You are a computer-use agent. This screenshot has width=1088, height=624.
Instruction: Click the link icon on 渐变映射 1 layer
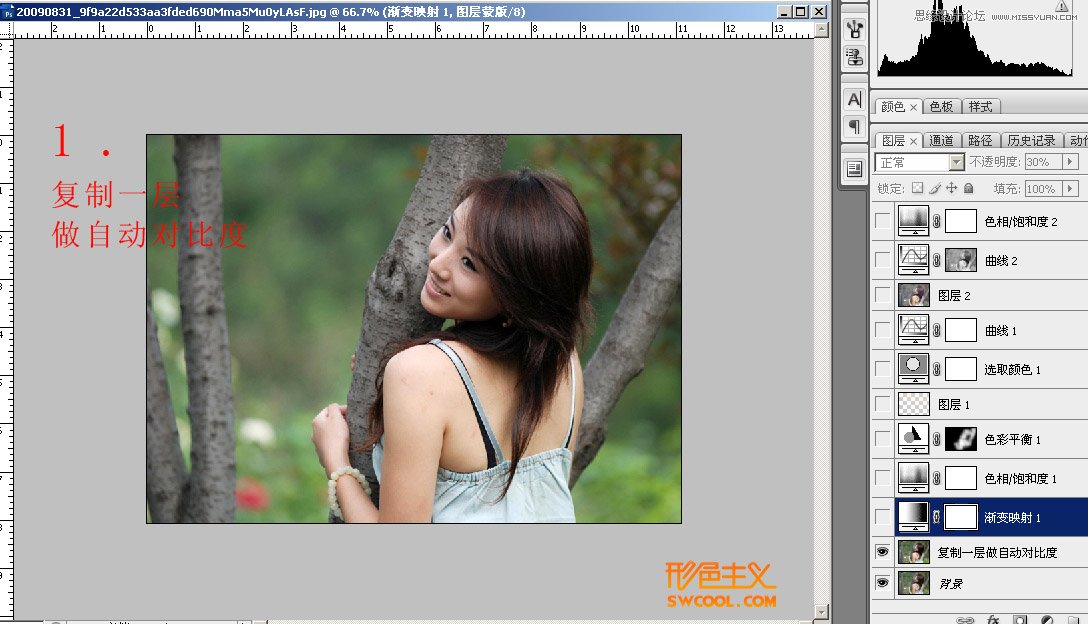pos(937,516)
